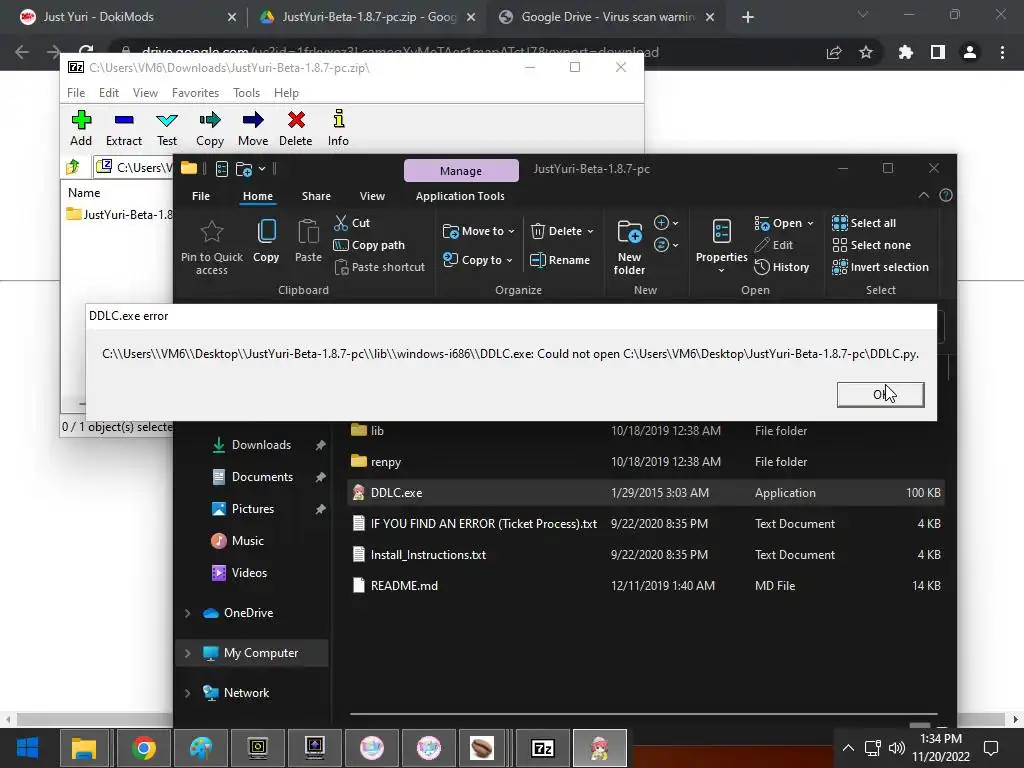Click the Add icon in 7-Zip
The image size is (1024, 768).
(81, 120)
